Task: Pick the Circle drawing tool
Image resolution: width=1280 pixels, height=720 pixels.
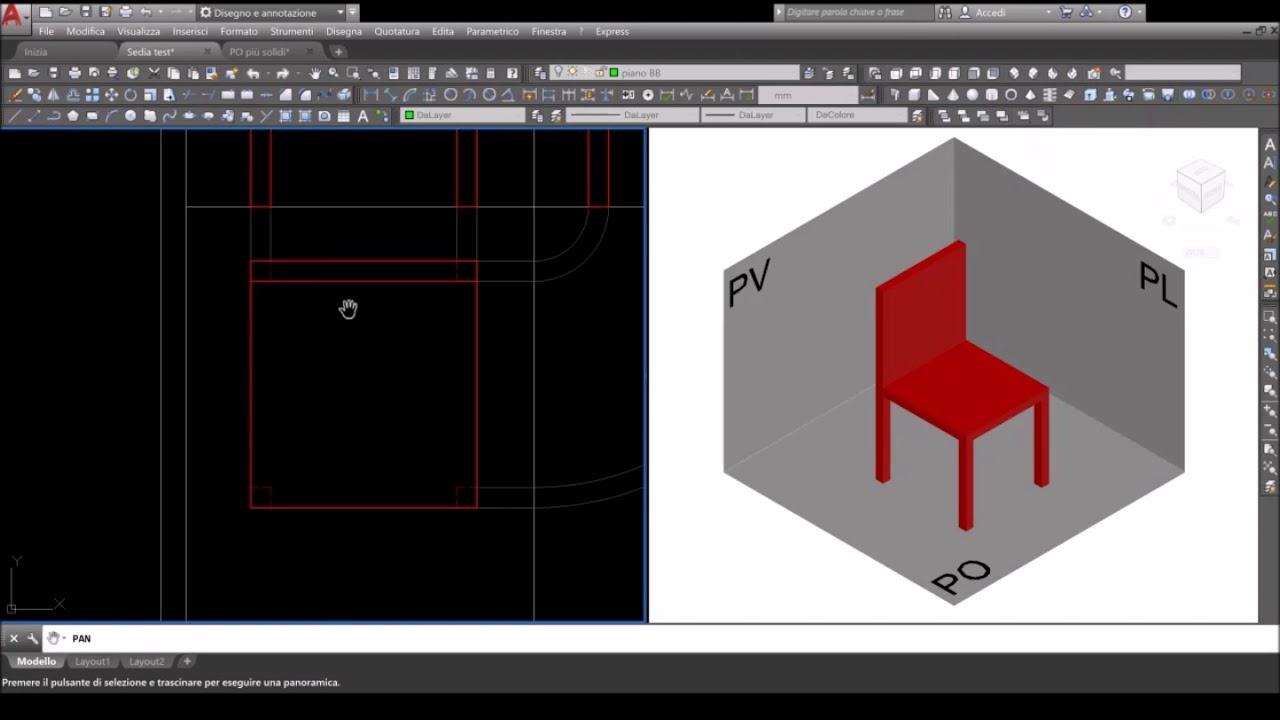Action: tap(130, 115)
